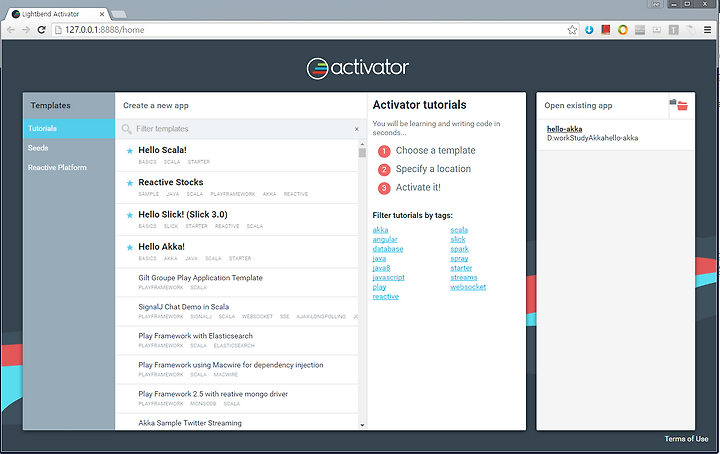The image size is (720, 454).
Task: Click the template list scroll up arrow
Action: coord(362,143)
